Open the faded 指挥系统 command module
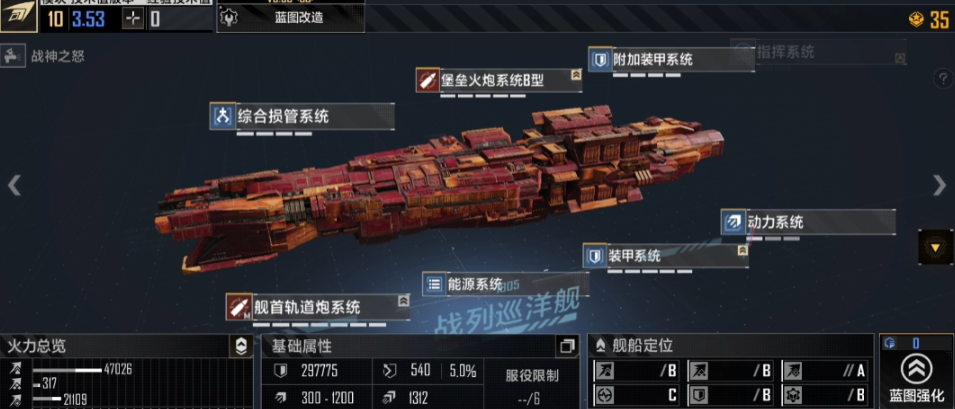 (818, 52)
